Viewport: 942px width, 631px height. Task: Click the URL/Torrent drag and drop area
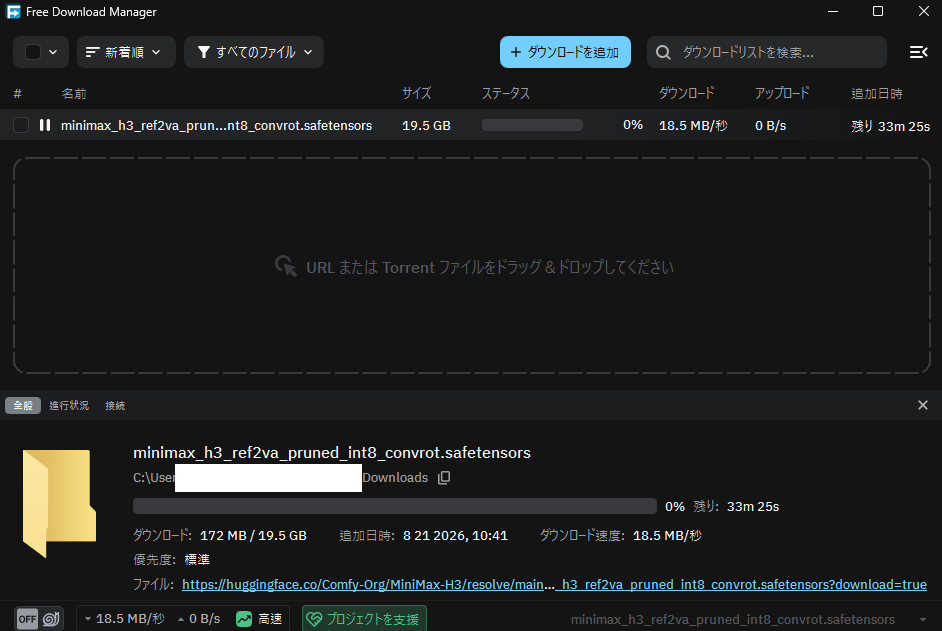pos(472,266)
